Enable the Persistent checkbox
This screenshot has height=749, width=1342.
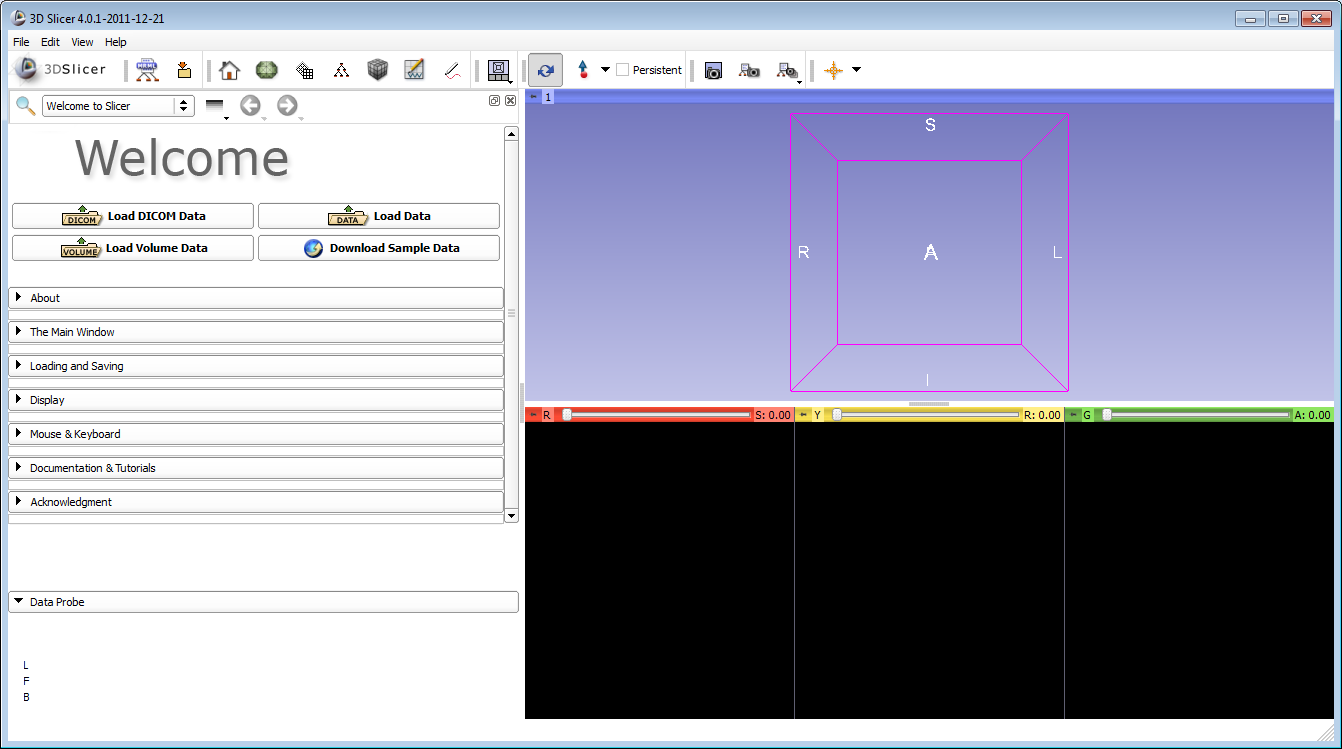pos(622,70)
